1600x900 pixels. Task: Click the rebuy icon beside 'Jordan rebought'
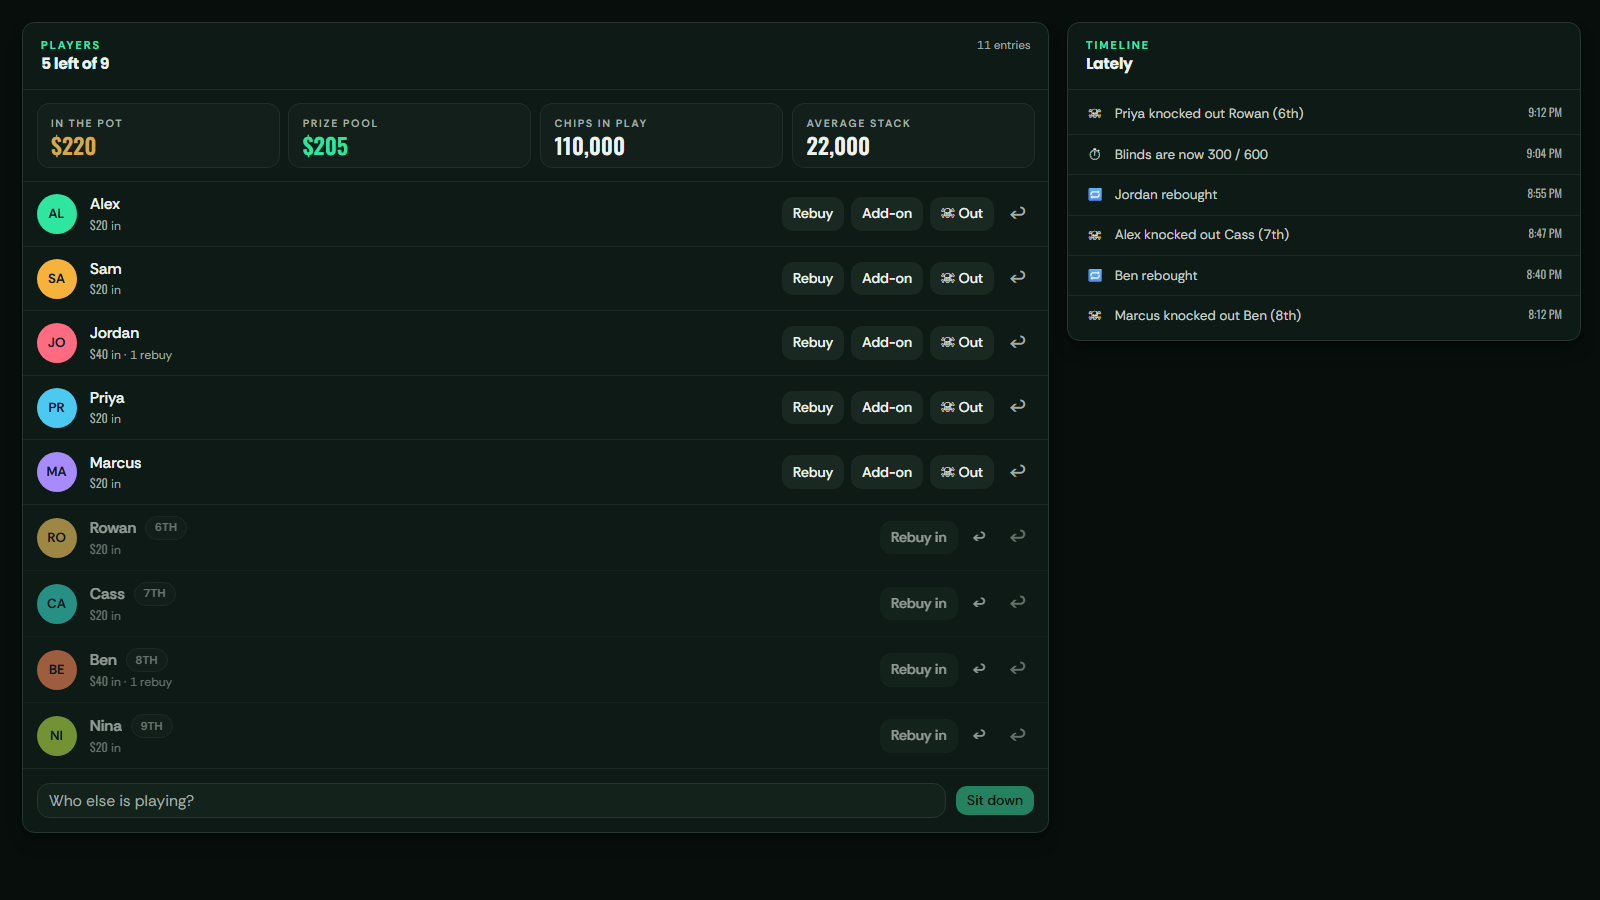point(1094,194)
